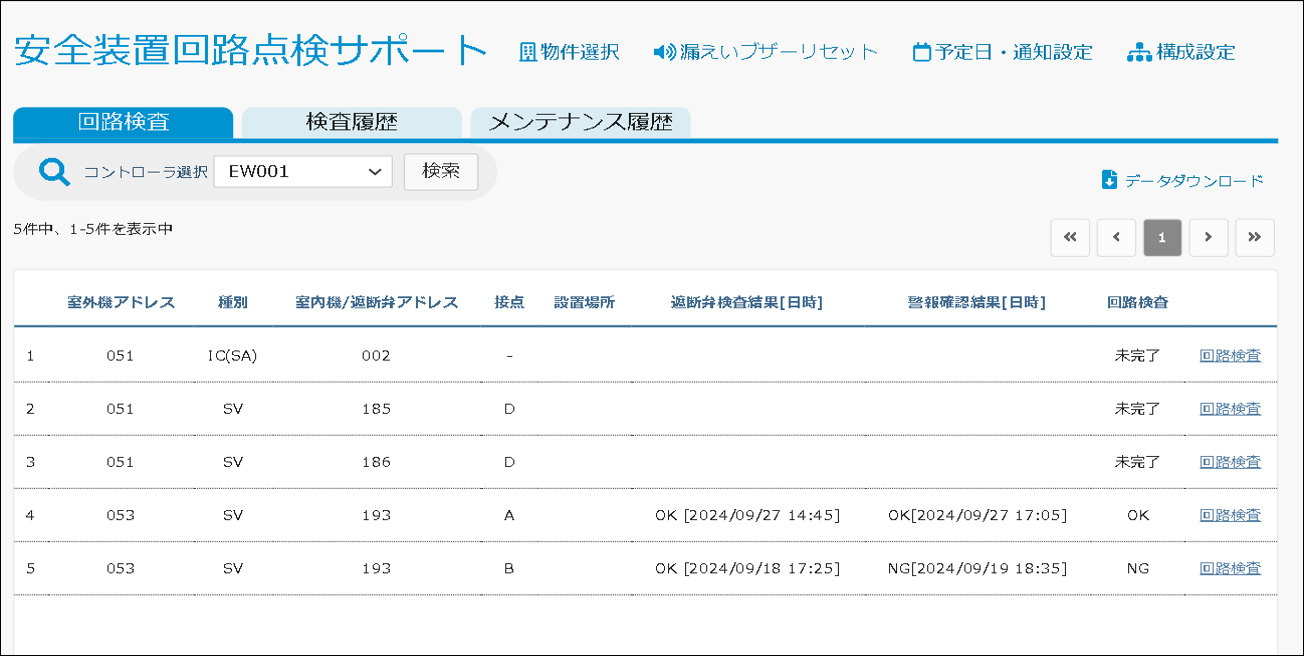Go to next page with right arrow
The image size is (1304, 656).
click(1208, 238)
